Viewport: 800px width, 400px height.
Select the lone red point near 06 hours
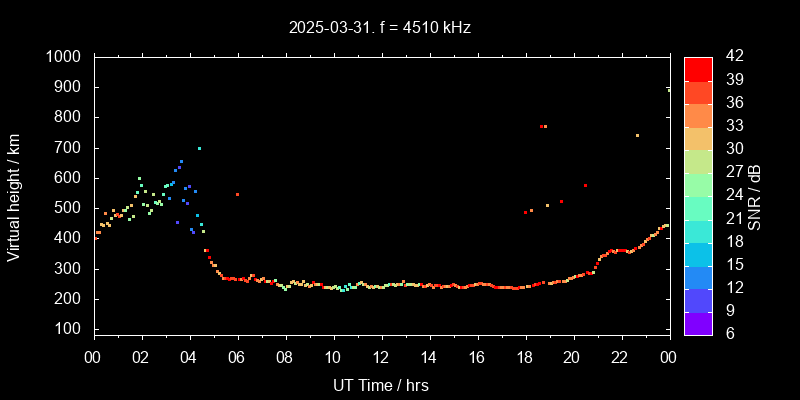[237, 194]
